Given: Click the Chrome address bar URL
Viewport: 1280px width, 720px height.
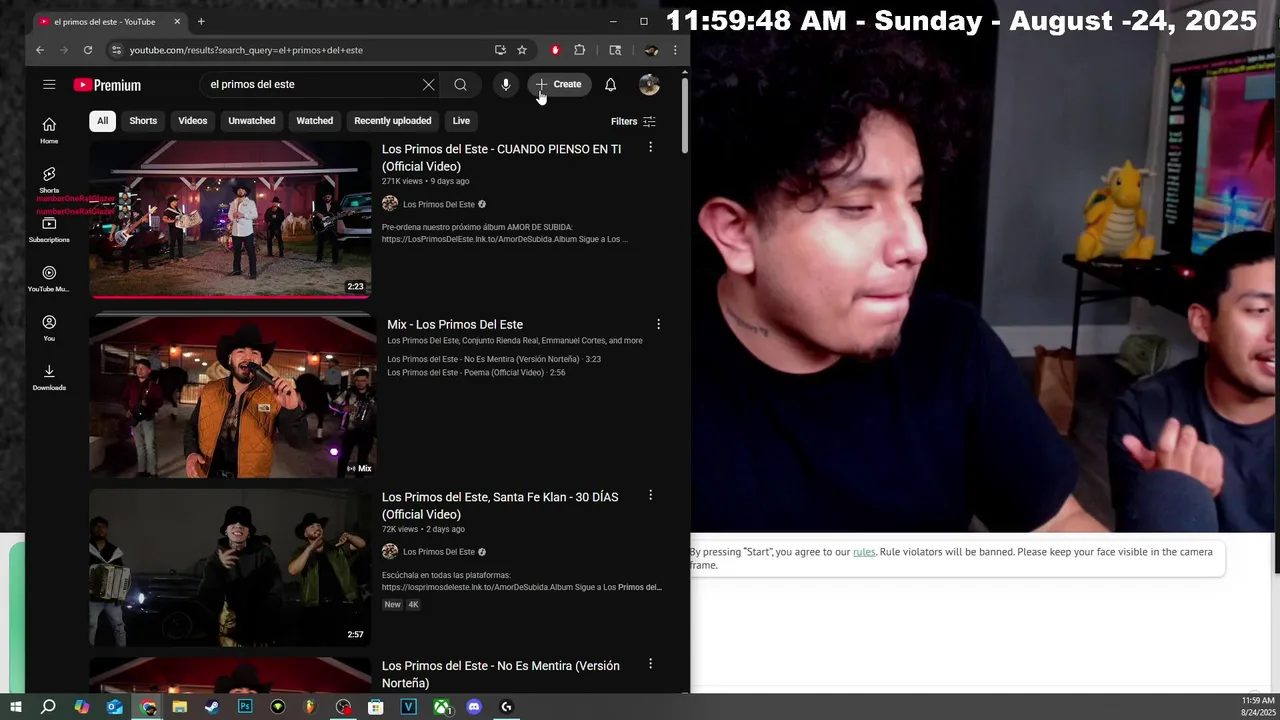Looking at the screenshot, I should (246, 50).
